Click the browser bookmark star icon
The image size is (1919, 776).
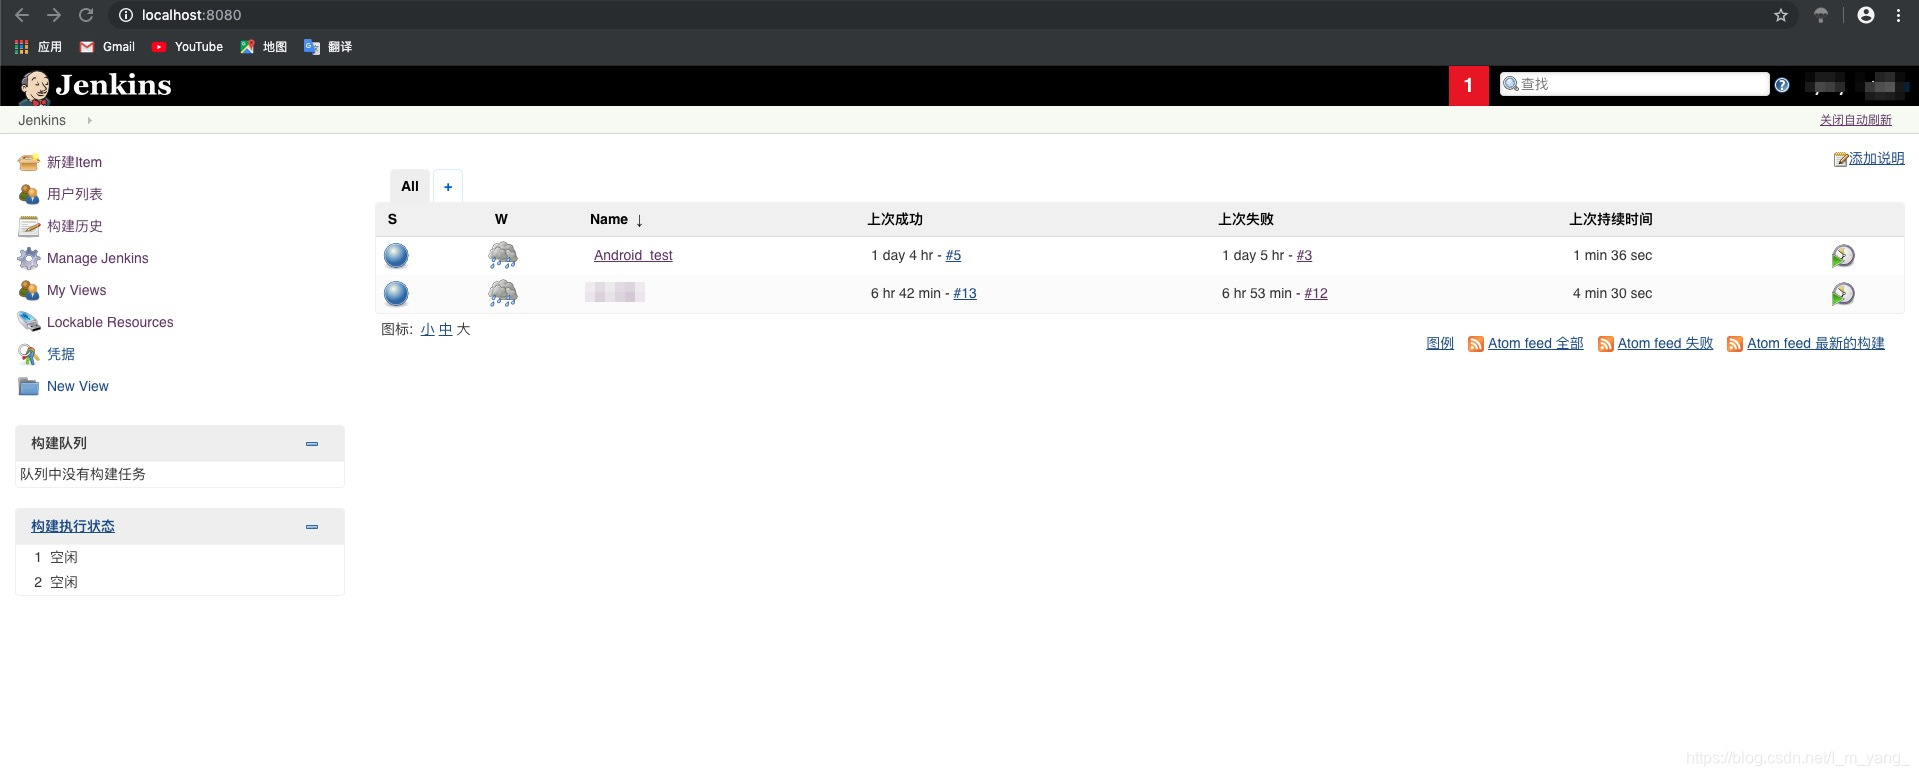(1781, 15)
